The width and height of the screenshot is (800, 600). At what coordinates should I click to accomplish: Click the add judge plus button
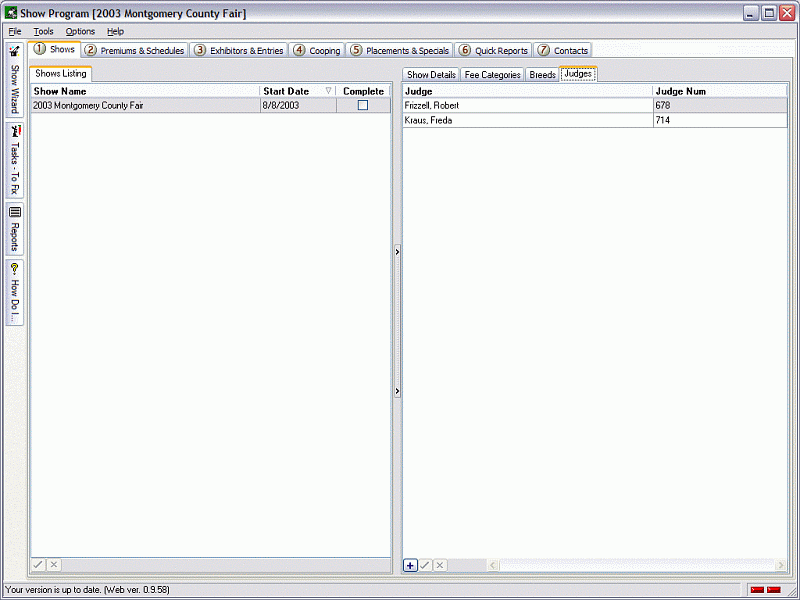click(410, 565)
